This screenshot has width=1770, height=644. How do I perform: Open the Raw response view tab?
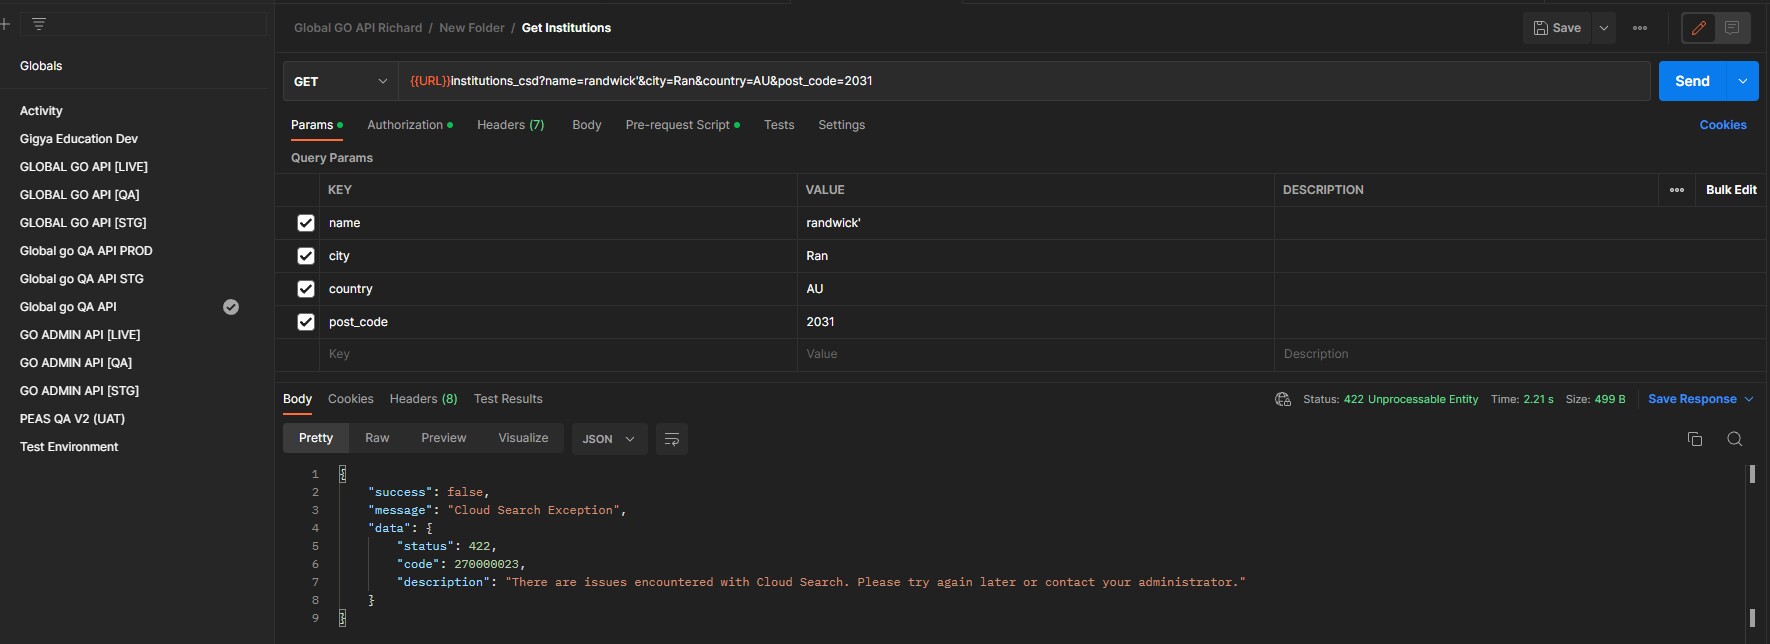click(x=377, y=438)
